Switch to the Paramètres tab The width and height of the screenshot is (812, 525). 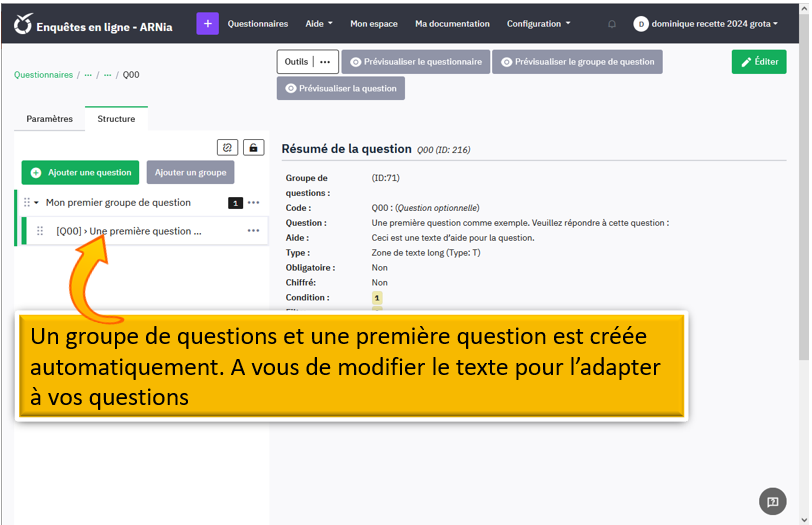click(x=49, y=119)
